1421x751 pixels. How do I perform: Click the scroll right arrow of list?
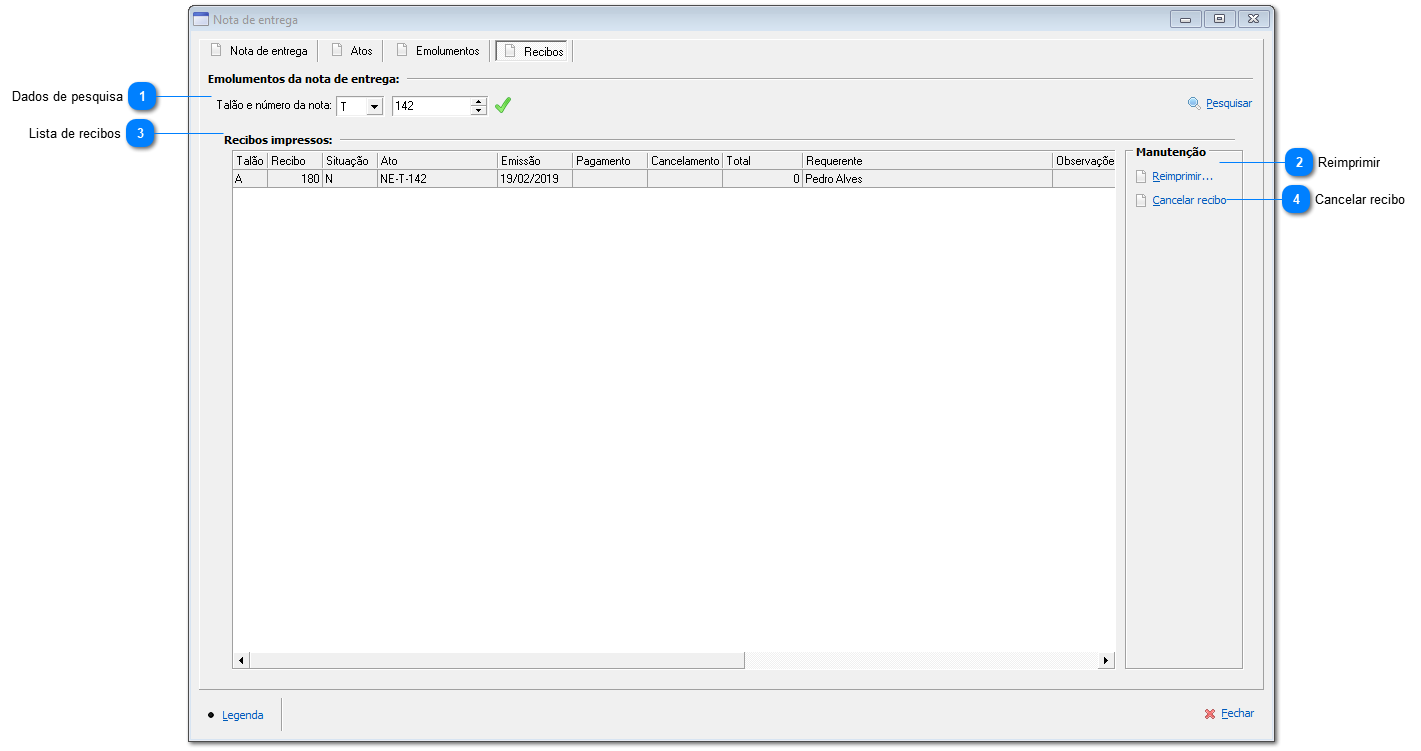(x=1106, y=660)
